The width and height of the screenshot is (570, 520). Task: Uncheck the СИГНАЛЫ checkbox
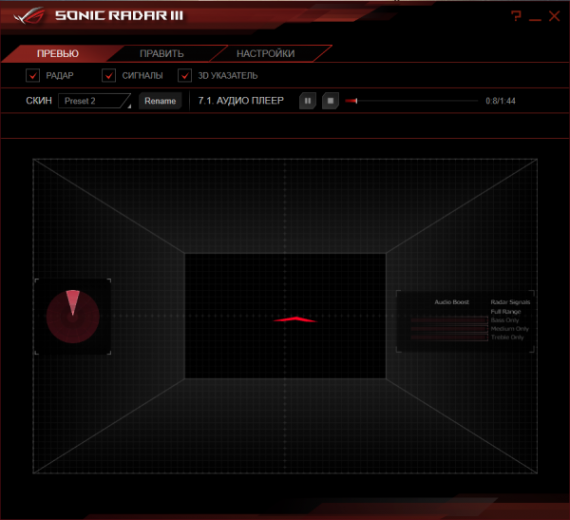(109, 76)
